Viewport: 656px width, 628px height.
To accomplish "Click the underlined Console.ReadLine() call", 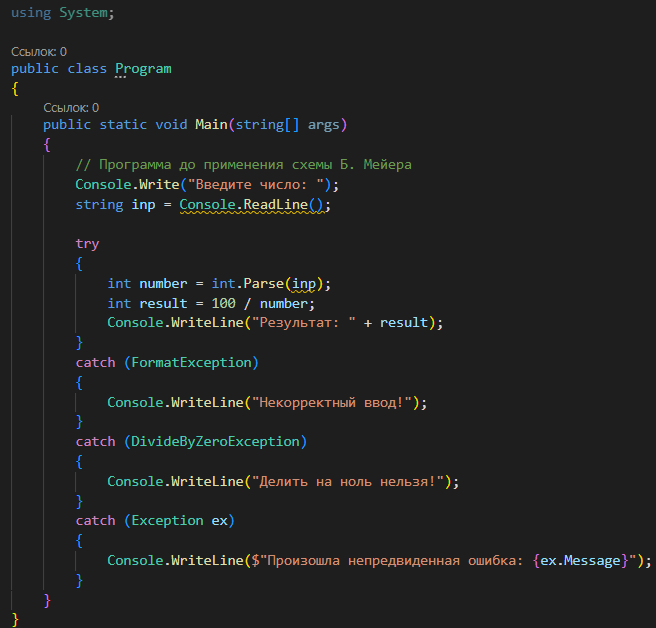I will pos(252,205).
